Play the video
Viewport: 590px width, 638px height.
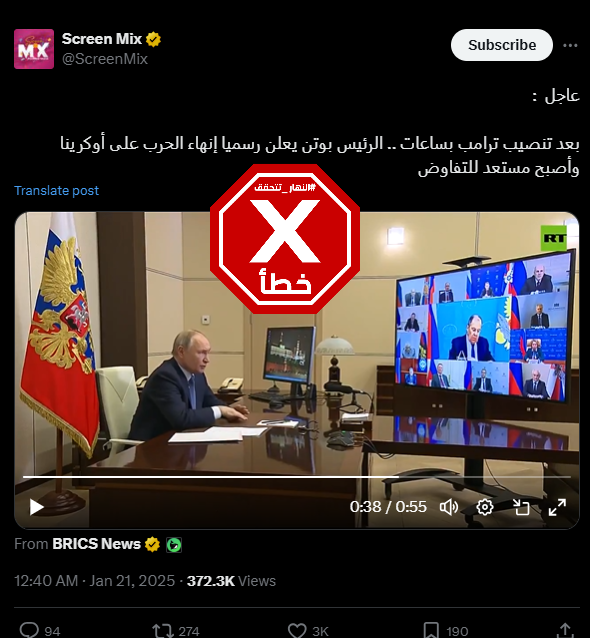[x=37, y=507]
